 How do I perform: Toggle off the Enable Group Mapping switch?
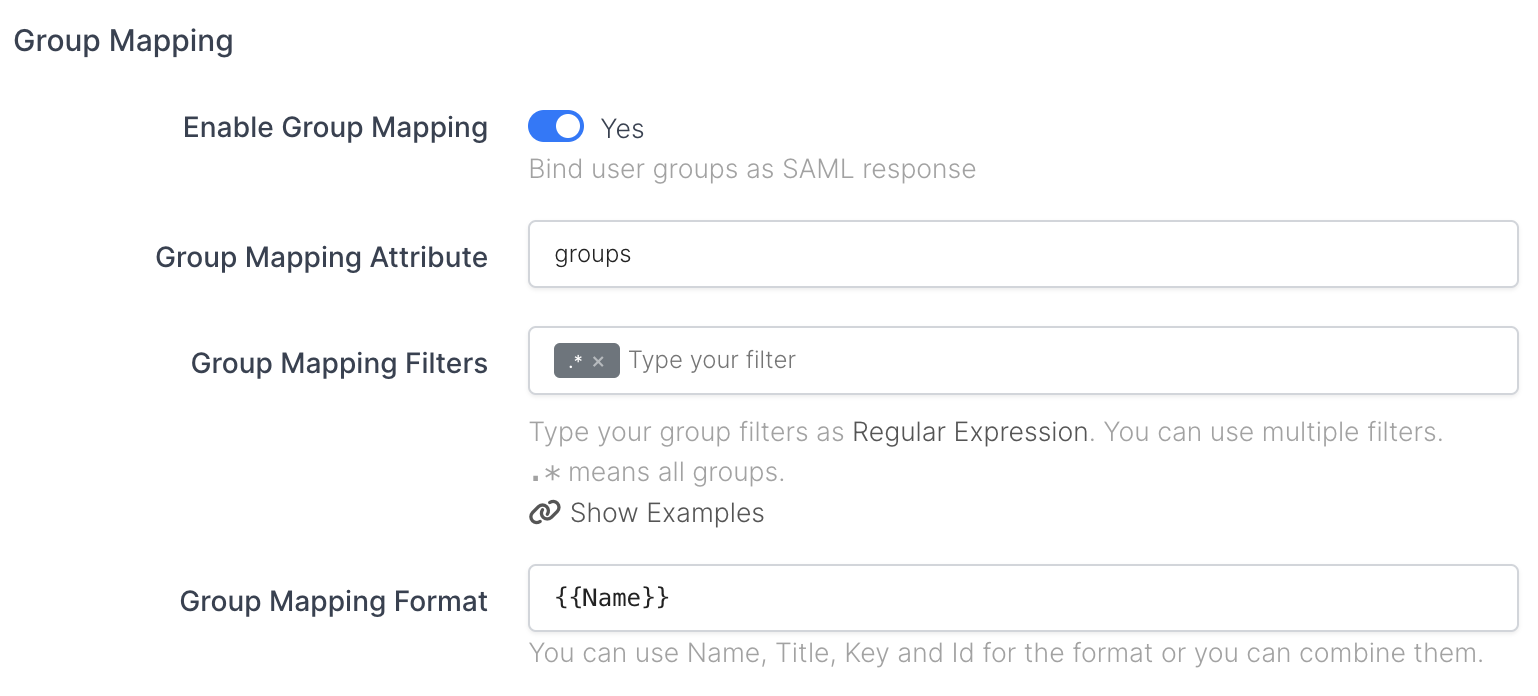click(555, 127)
